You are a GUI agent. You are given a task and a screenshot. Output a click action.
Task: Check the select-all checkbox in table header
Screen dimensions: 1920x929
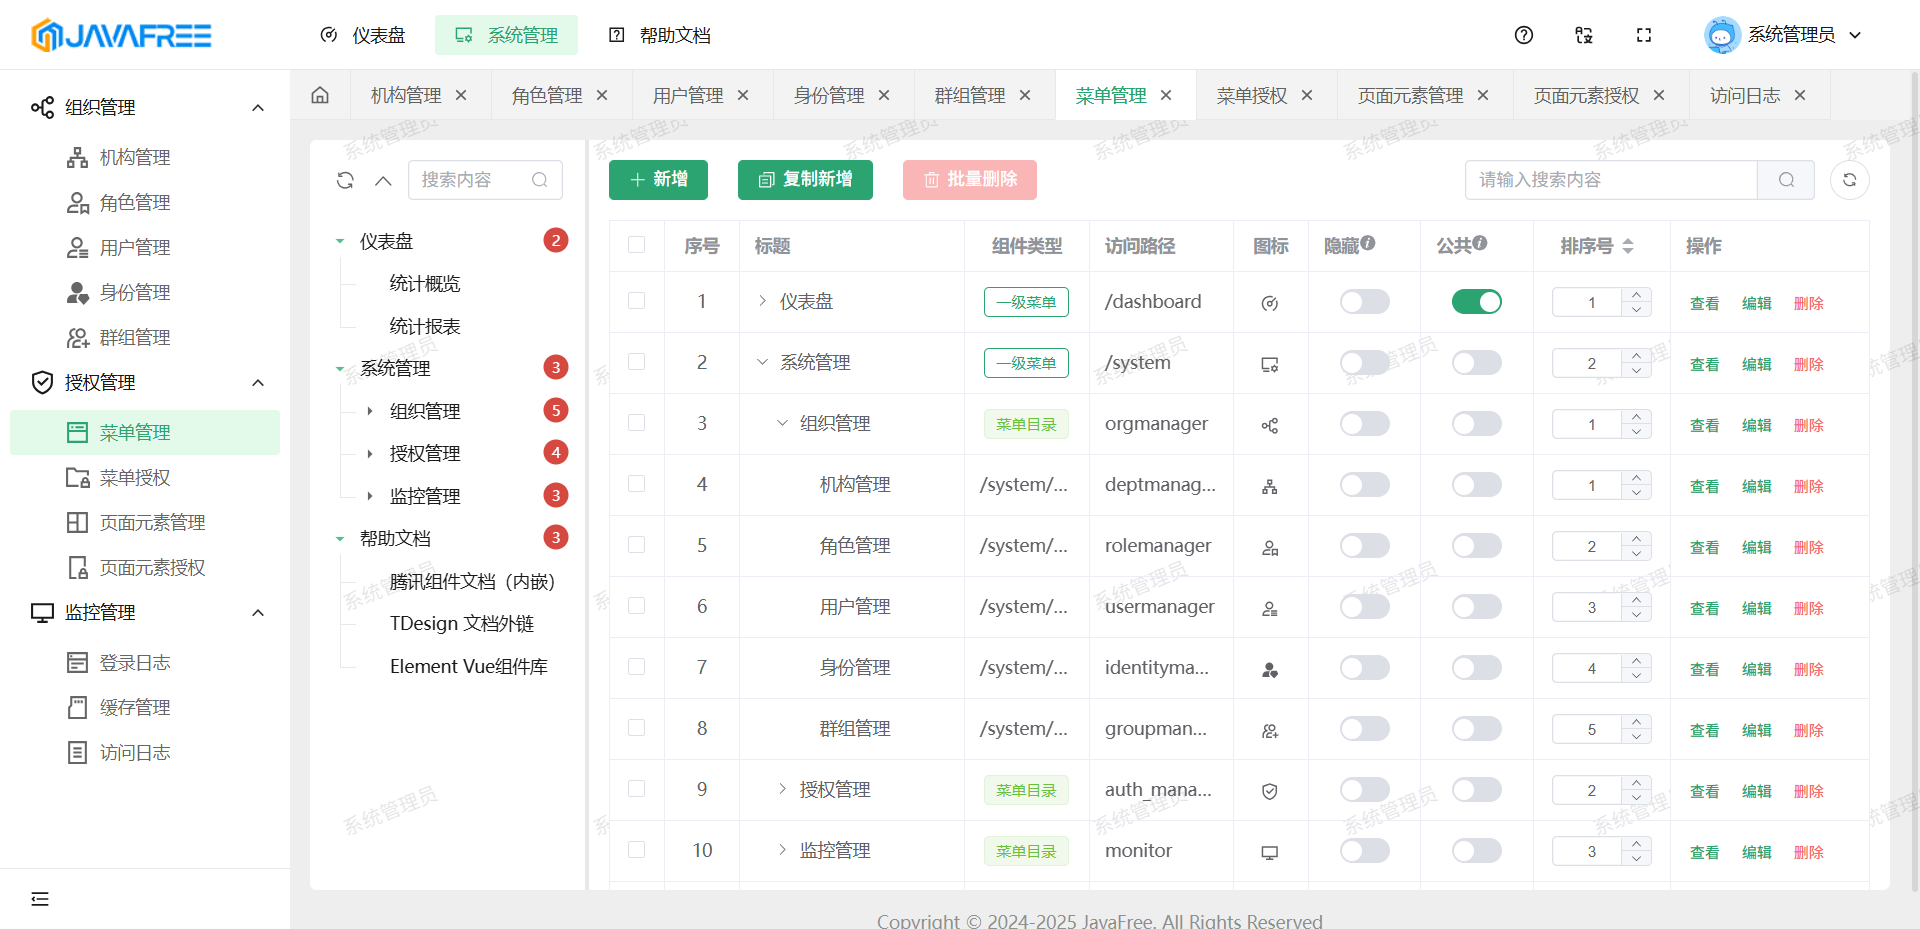pos(636,245)
